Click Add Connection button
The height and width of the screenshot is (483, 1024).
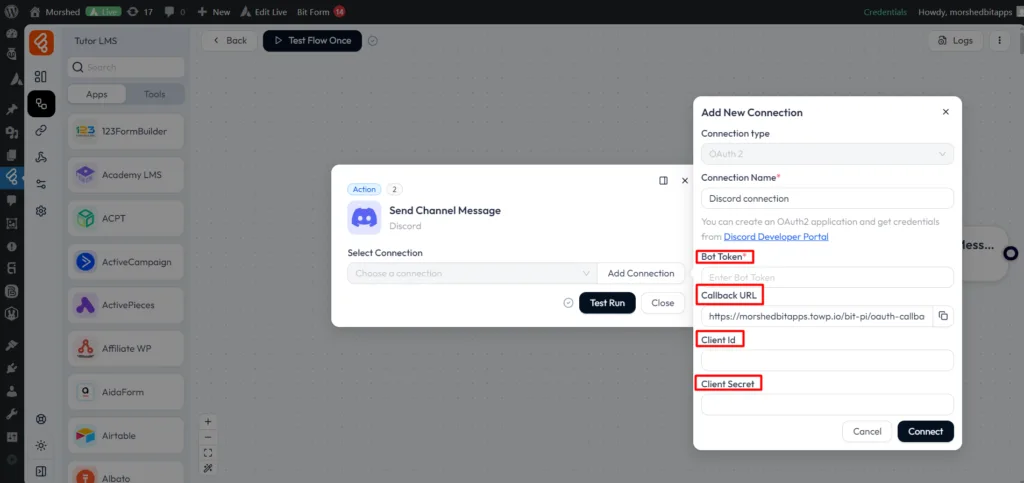pos(641,273)
